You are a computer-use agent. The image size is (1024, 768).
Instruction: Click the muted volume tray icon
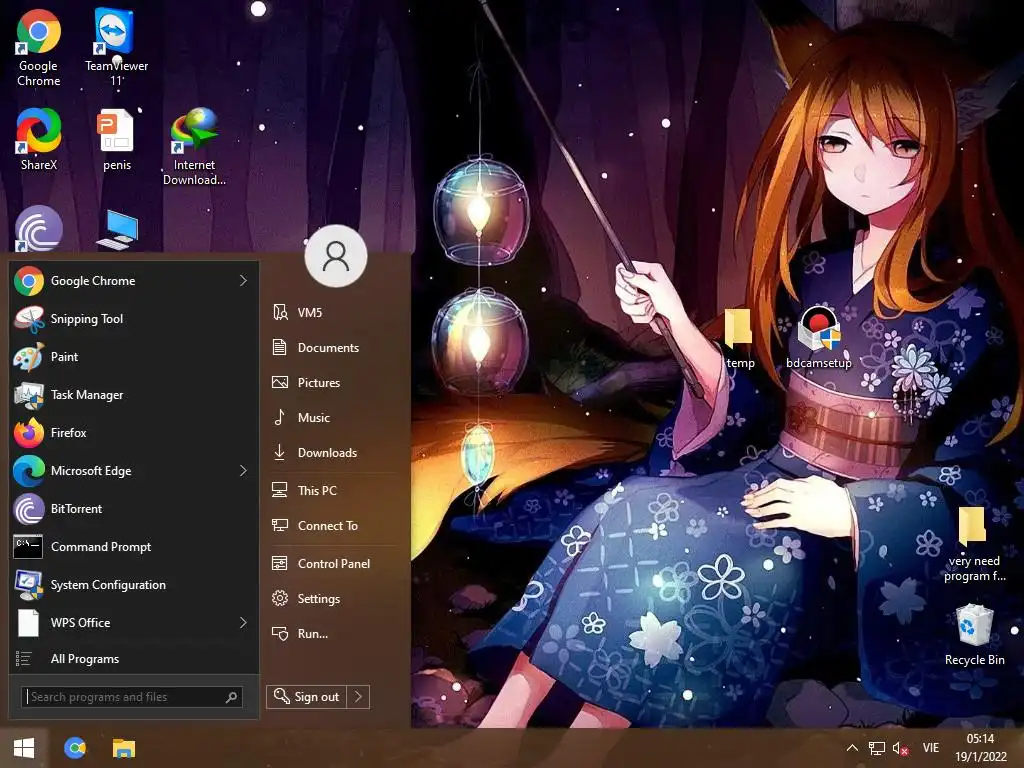point(901,748)
